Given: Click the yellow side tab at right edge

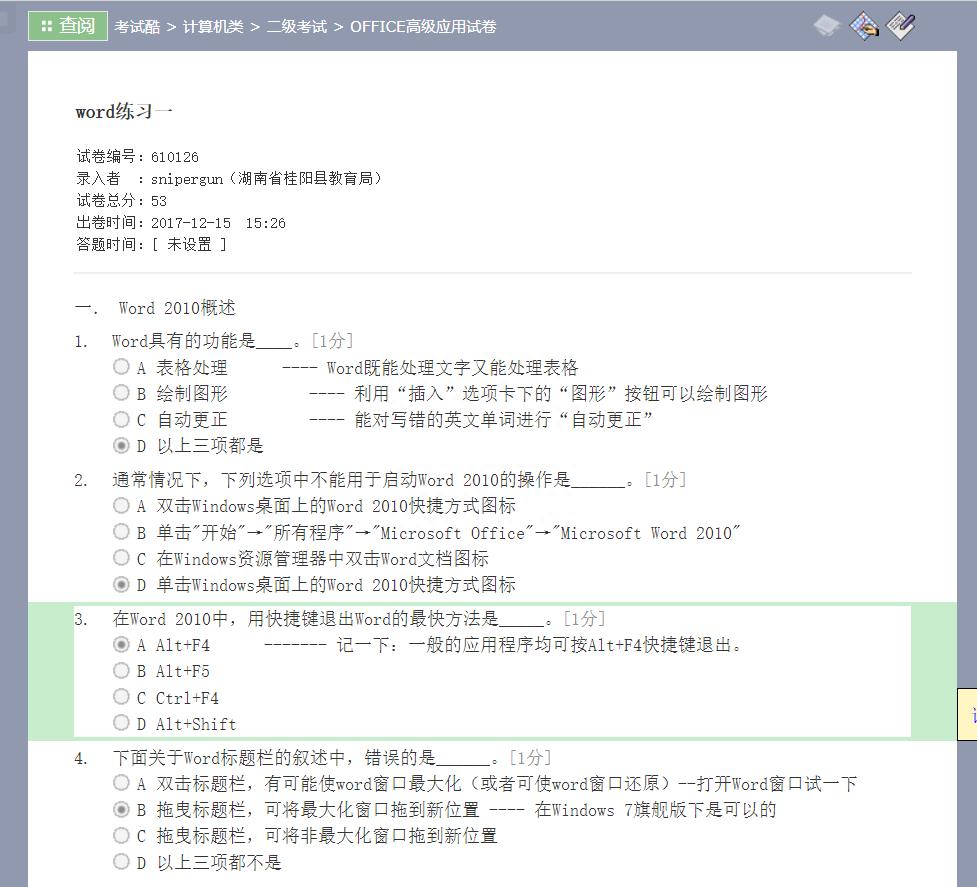Looking at the screenshot, I should point(968,714).
